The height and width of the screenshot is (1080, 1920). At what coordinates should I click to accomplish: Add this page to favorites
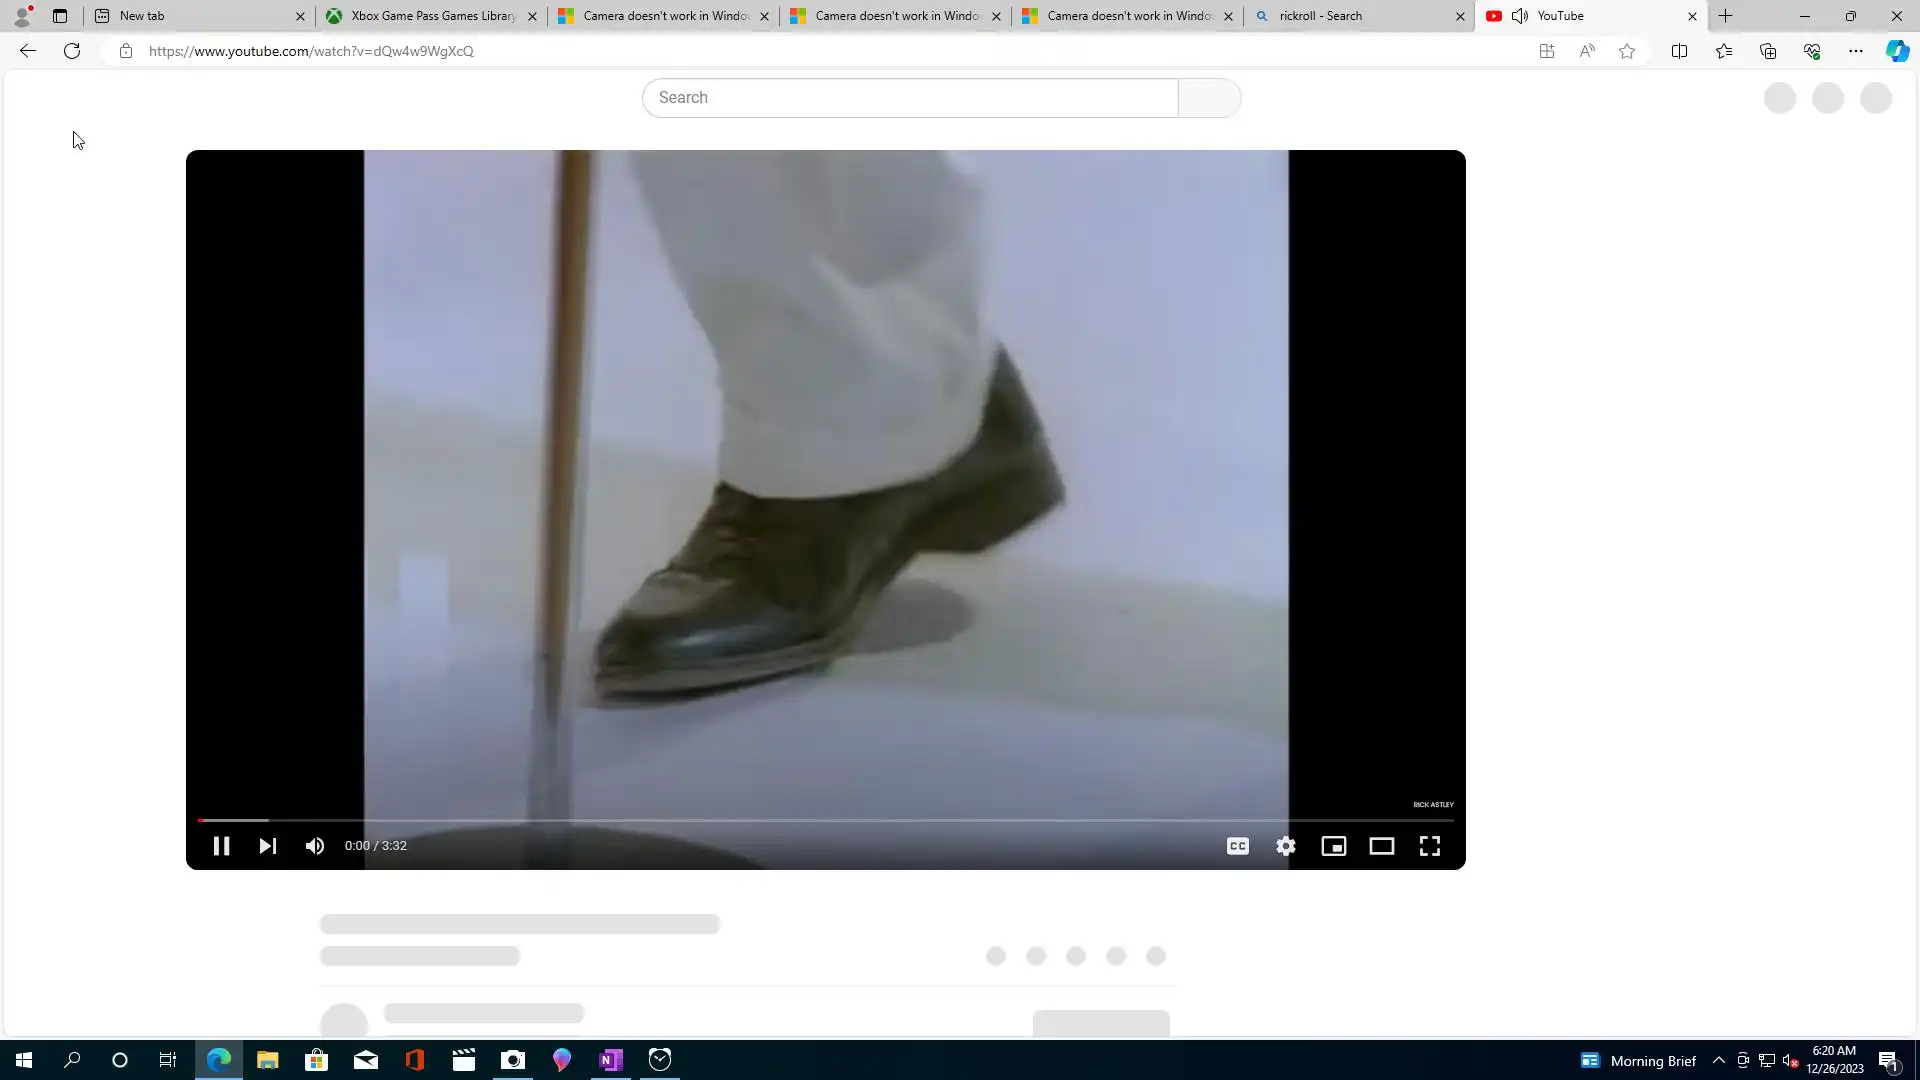[x=1627, y=51]
